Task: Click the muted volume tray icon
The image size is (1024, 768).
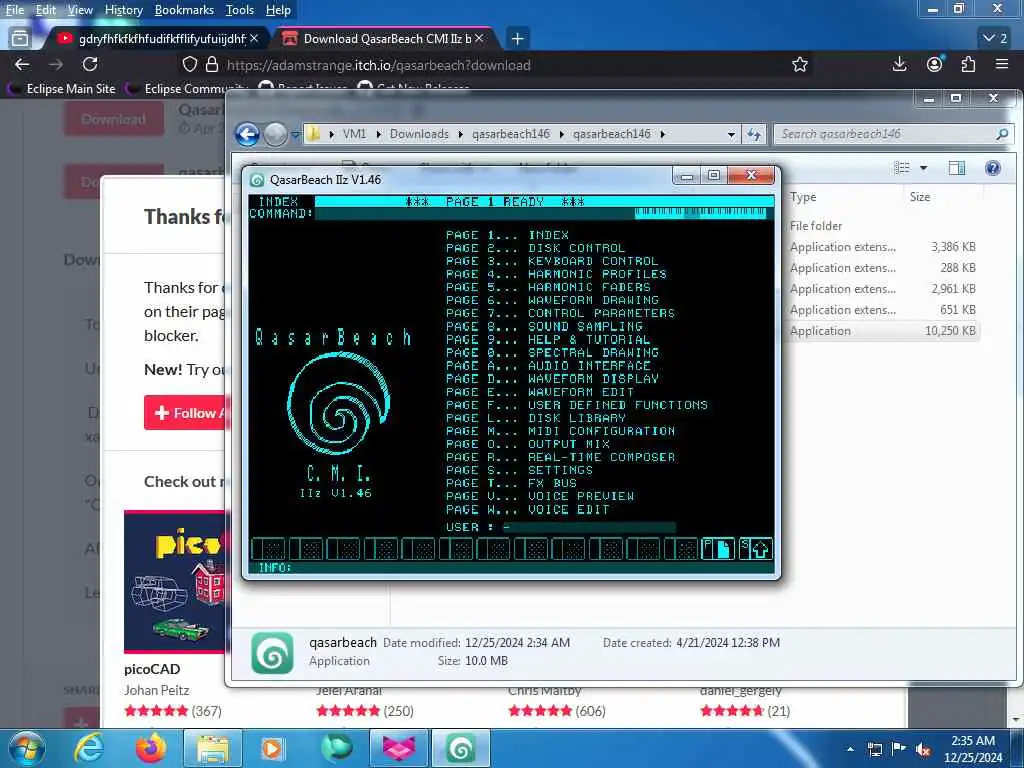Action: click(923, 749)
